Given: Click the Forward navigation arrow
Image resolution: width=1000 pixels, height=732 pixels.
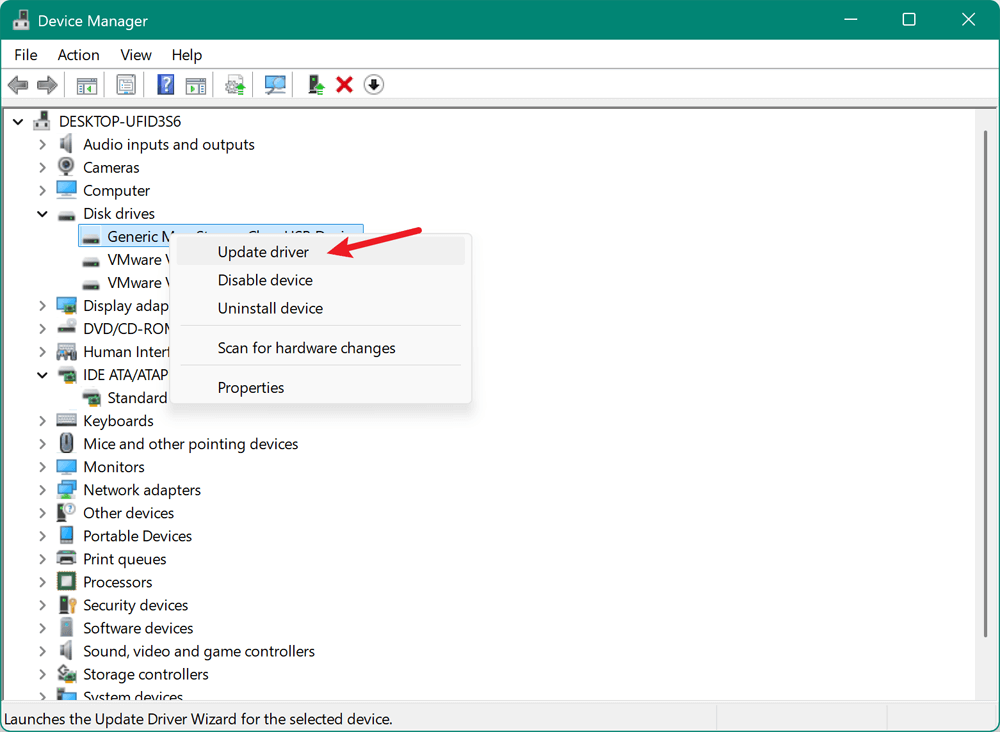Looking at the screenshot, I should (x=46, y=84).
